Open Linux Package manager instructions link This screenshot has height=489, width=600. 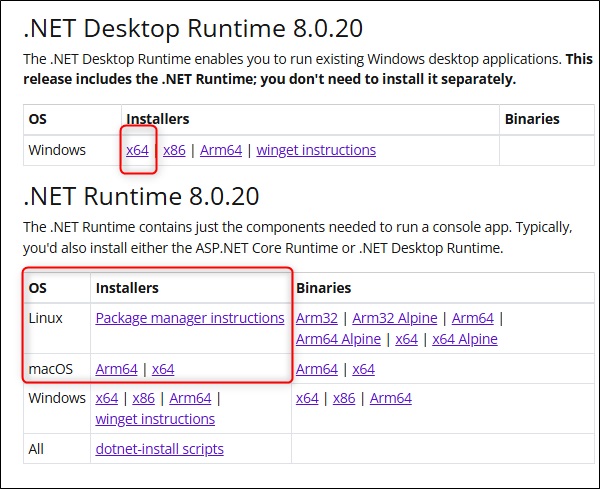(x=190, y=318)
